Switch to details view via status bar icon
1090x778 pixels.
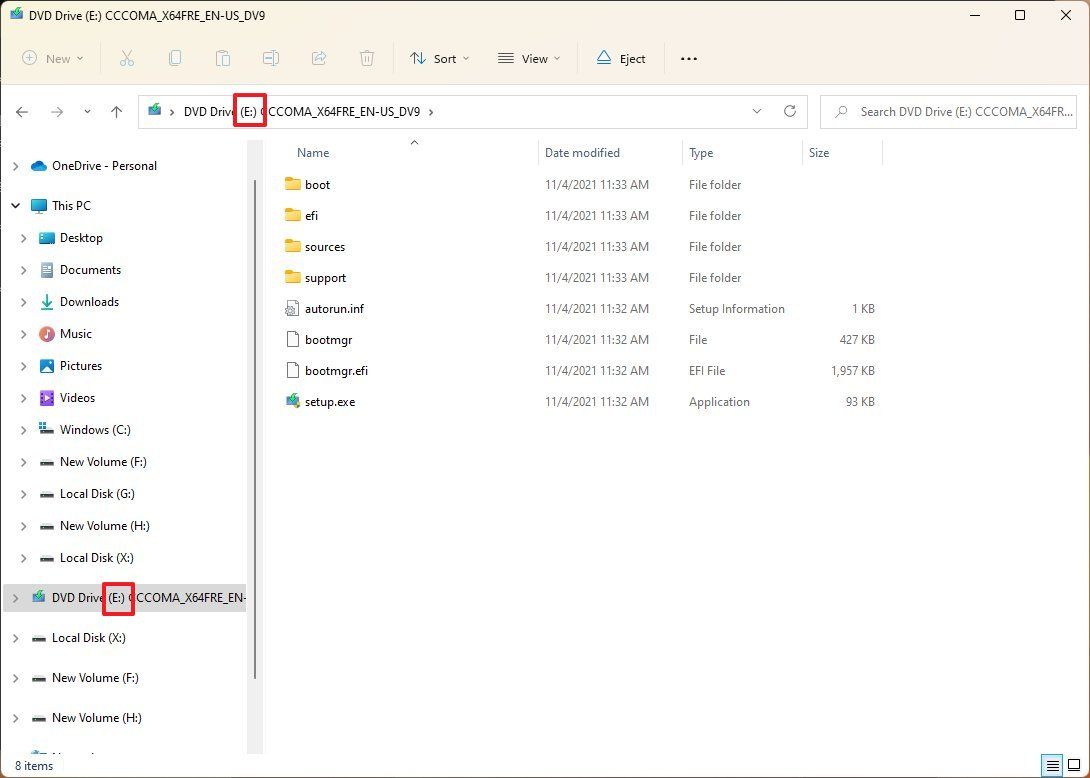click(1052, 765)
